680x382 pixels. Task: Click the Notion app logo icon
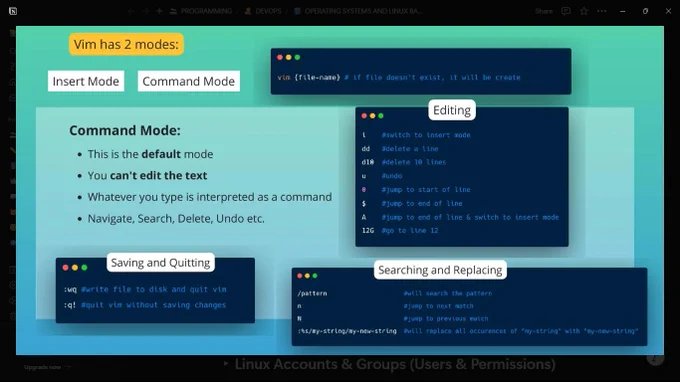point(13,11)
